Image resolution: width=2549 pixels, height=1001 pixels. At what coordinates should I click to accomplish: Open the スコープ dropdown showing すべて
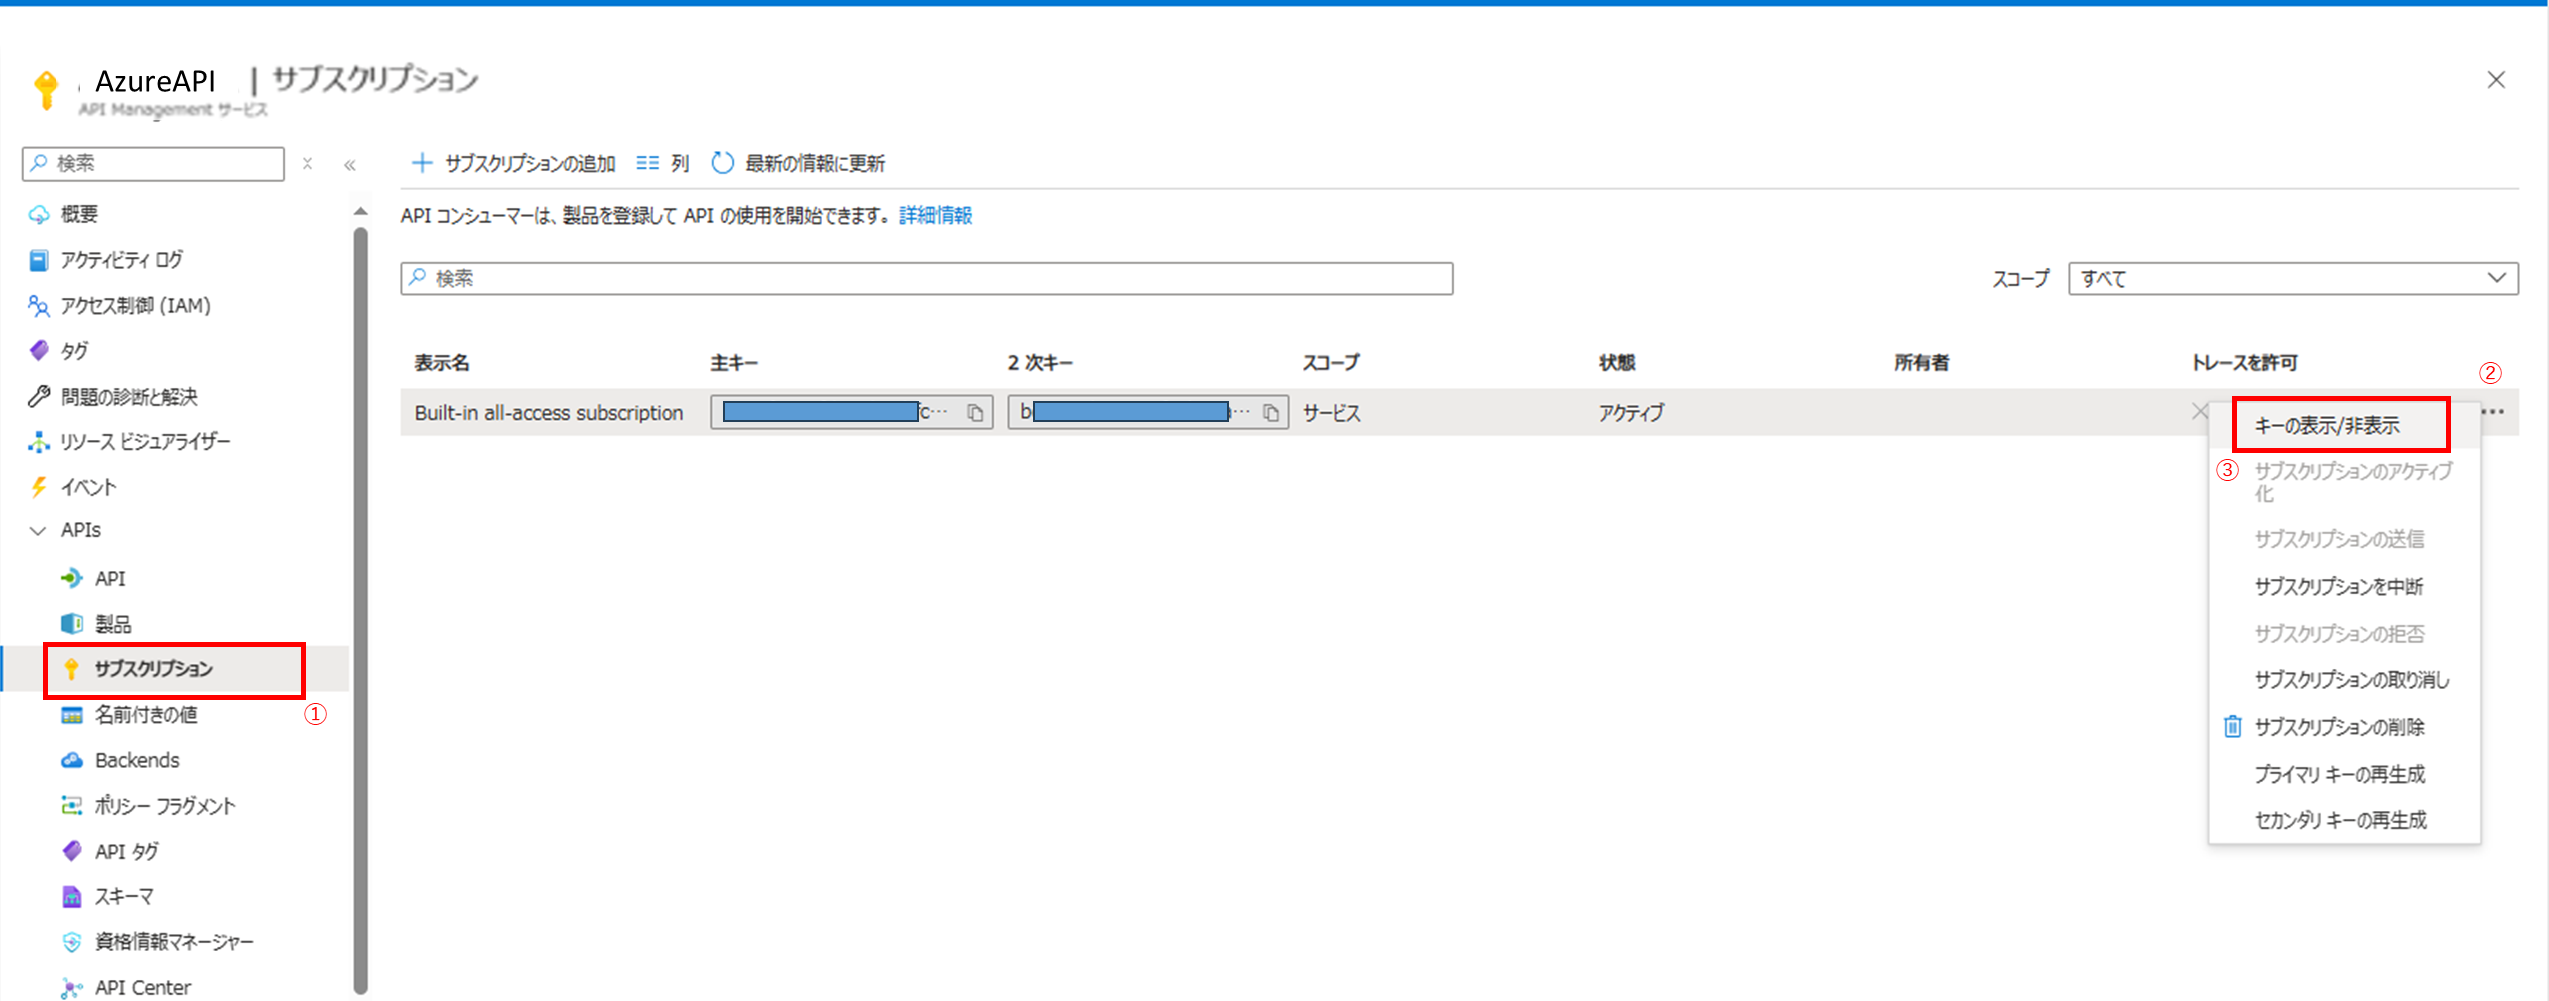[2292, 278]
